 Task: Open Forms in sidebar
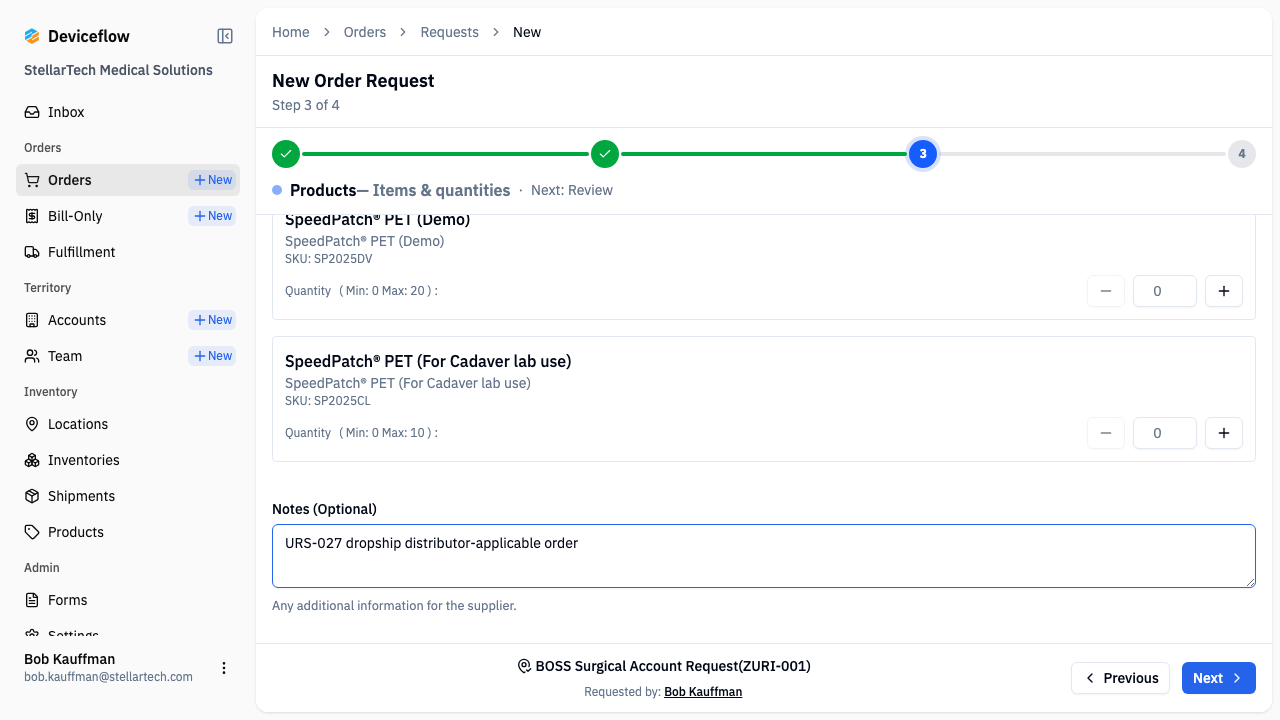(x=128, y=600)
